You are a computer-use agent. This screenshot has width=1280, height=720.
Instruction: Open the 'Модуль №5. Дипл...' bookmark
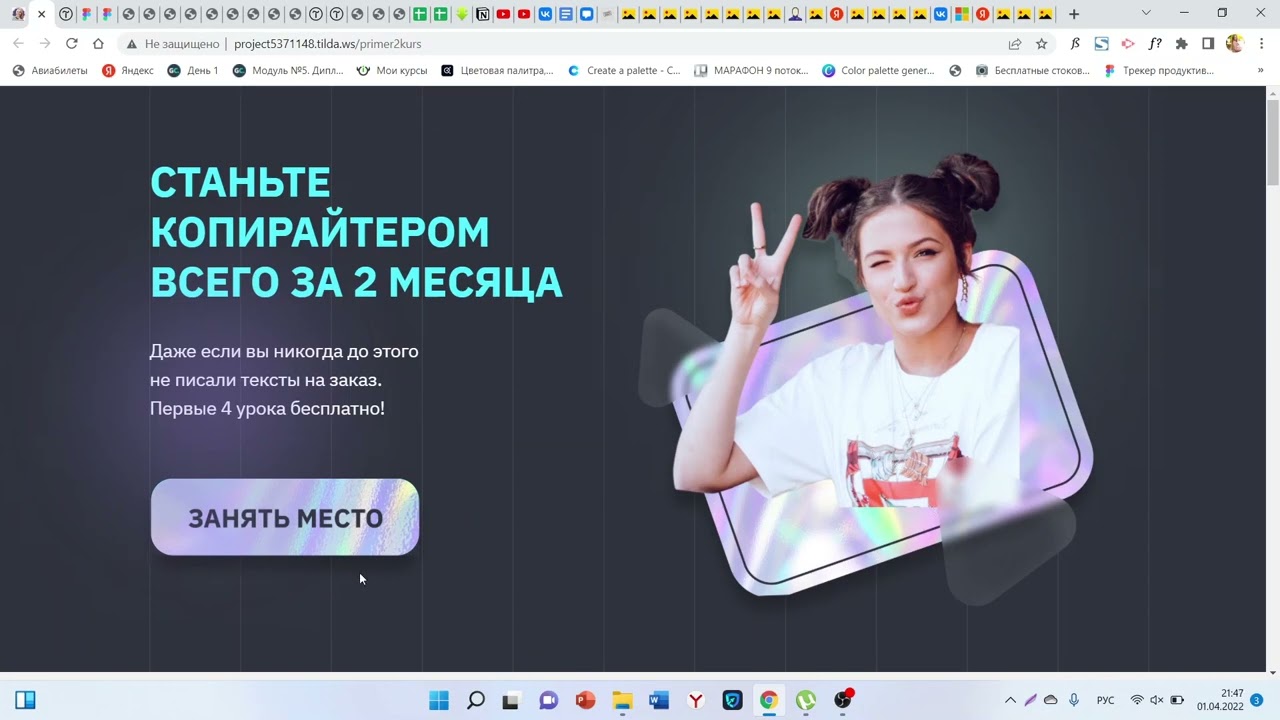point(288,71)
